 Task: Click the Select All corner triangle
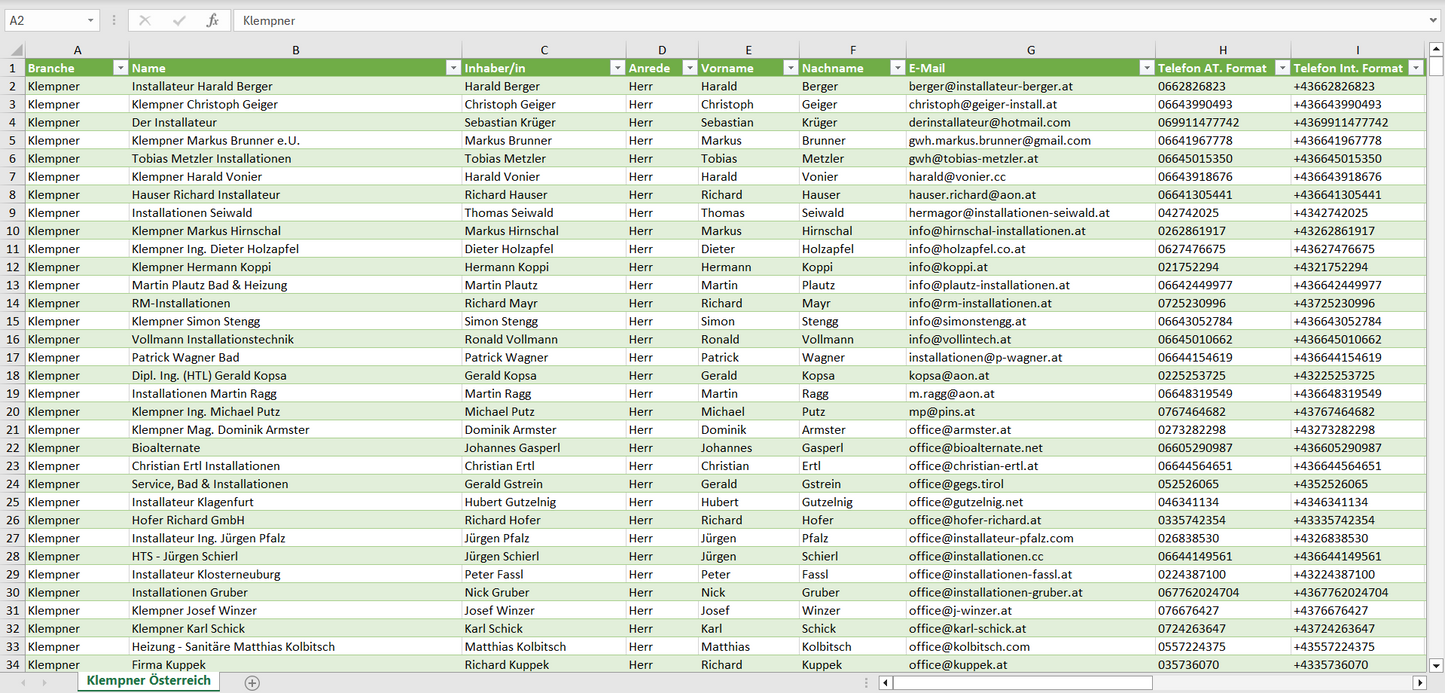tap(15, 50)
